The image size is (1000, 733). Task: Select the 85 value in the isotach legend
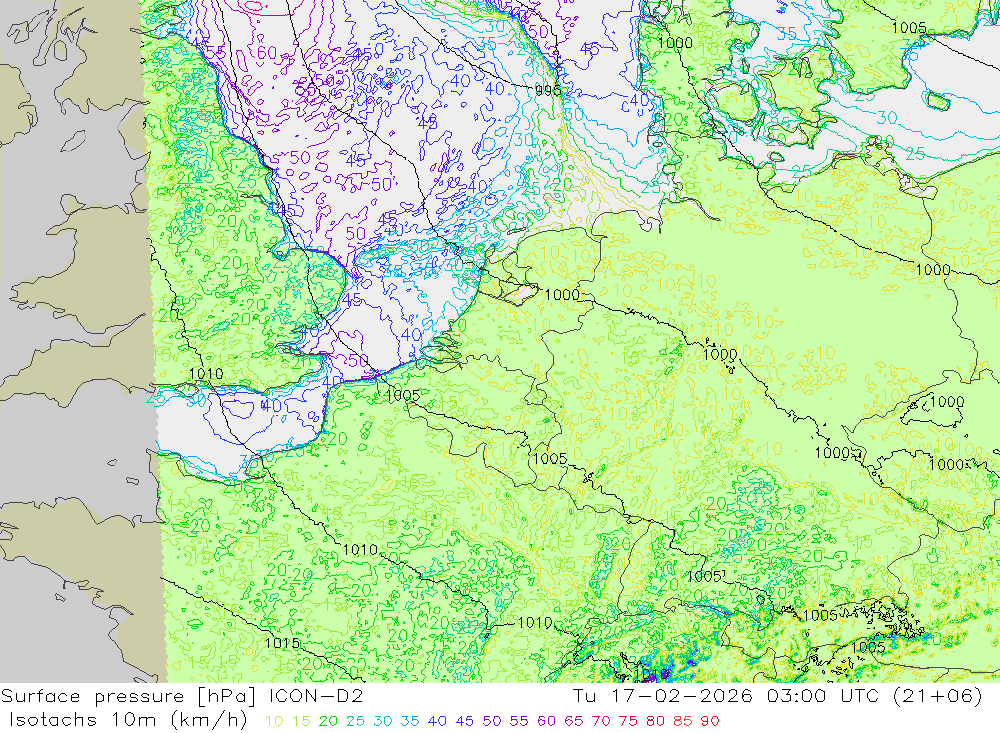click(x=682, y=722)
